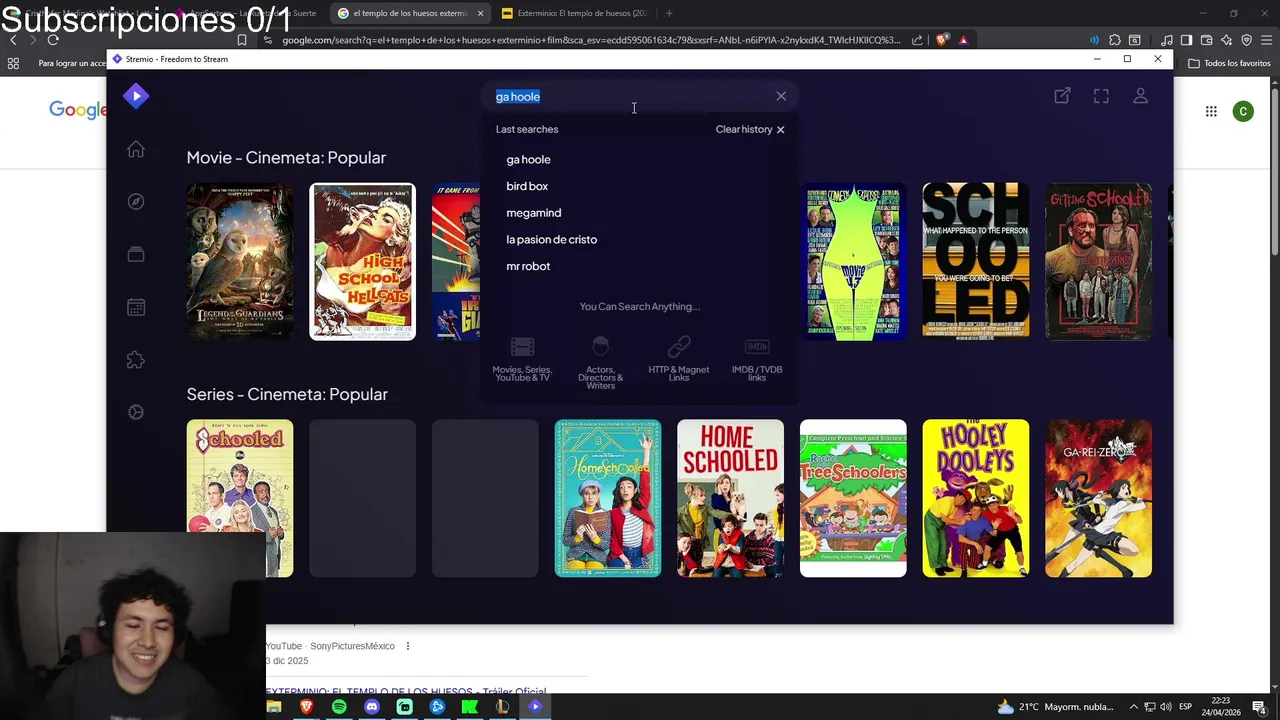Select 'la pasion de cristo' from last searches
The width and height of the screenshot is (1280, 720).
[x=551, y=240]
